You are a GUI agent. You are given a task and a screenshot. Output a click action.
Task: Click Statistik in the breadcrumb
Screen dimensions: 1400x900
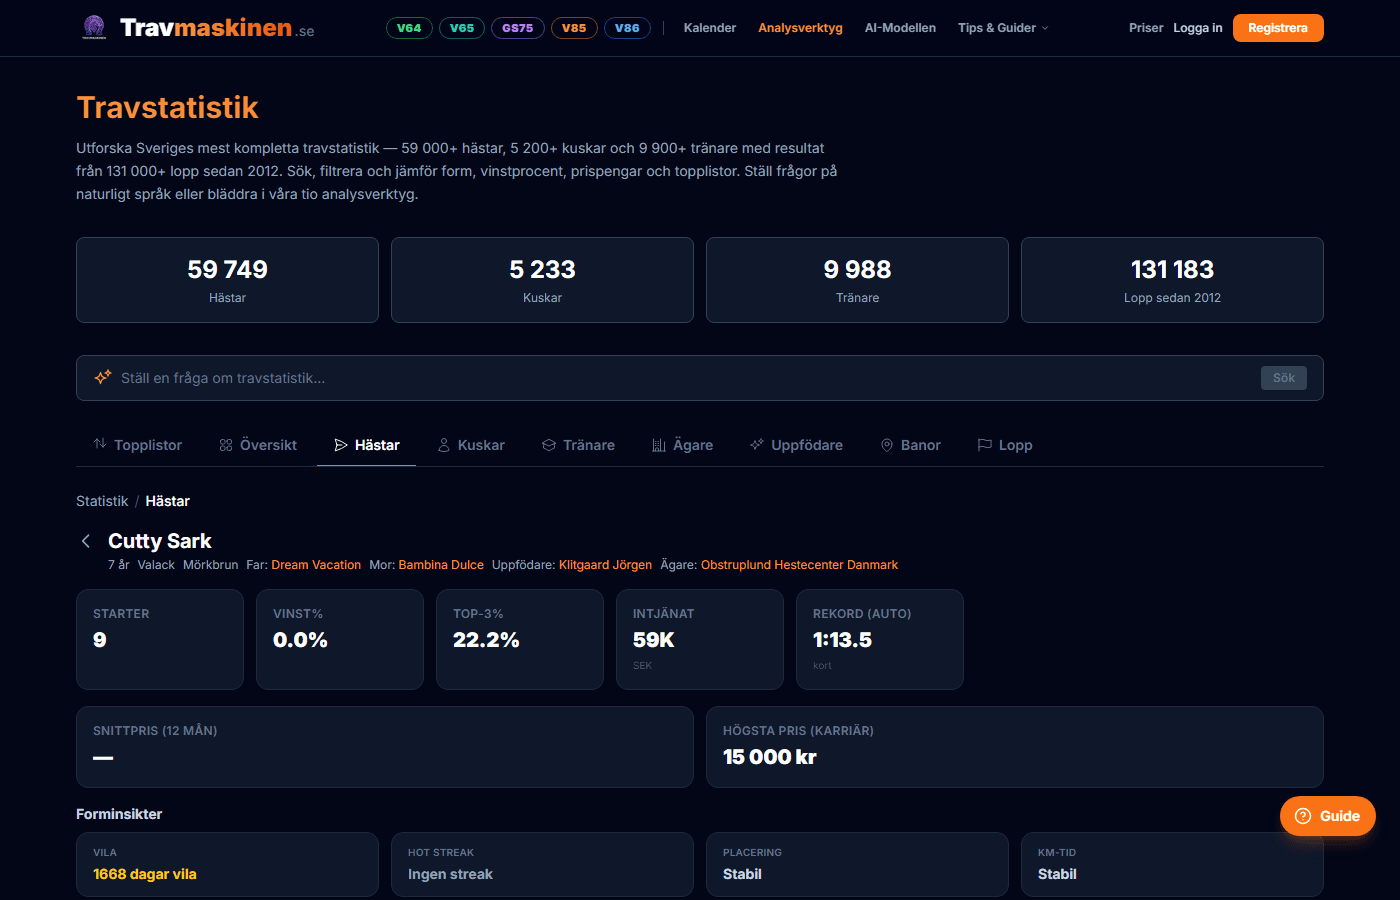[102, 501]
